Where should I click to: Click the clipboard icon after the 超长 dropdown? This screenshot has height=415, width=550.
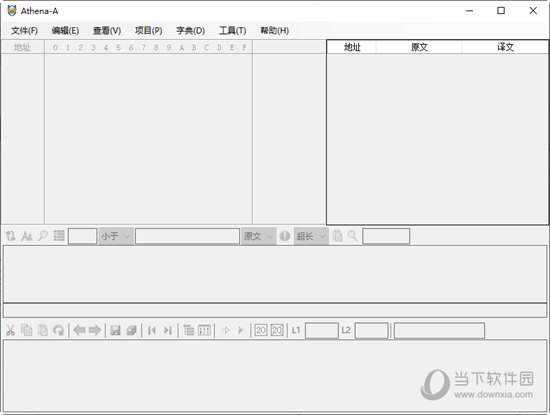click(x=337, y=236)
